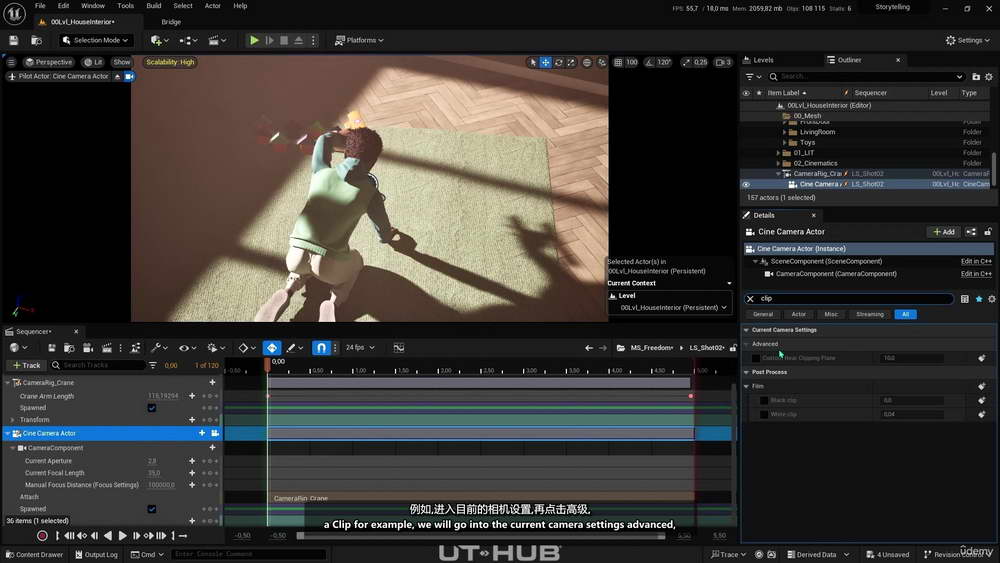Open the Build menu

(154, 6)
